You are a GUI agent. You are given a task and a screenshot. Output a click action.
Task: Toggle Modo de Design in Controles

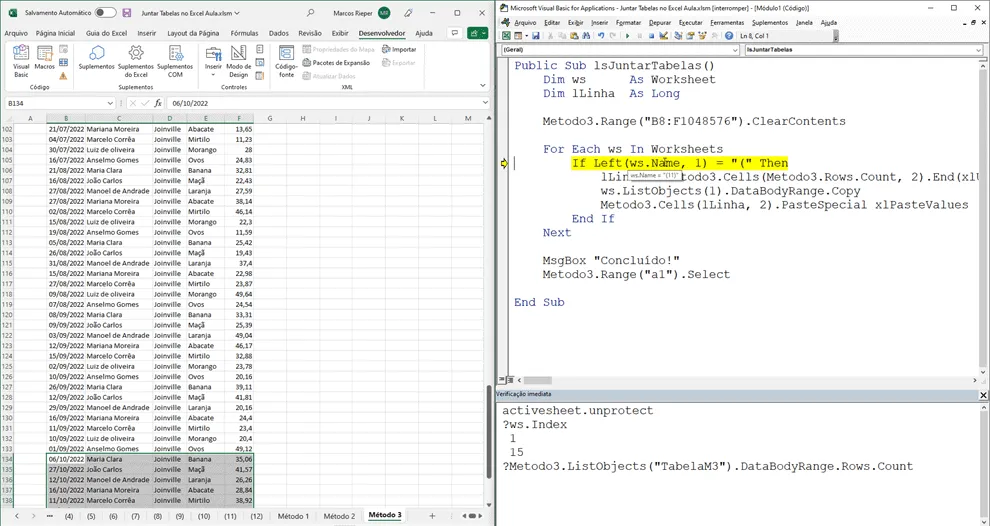tap(239, 61)
